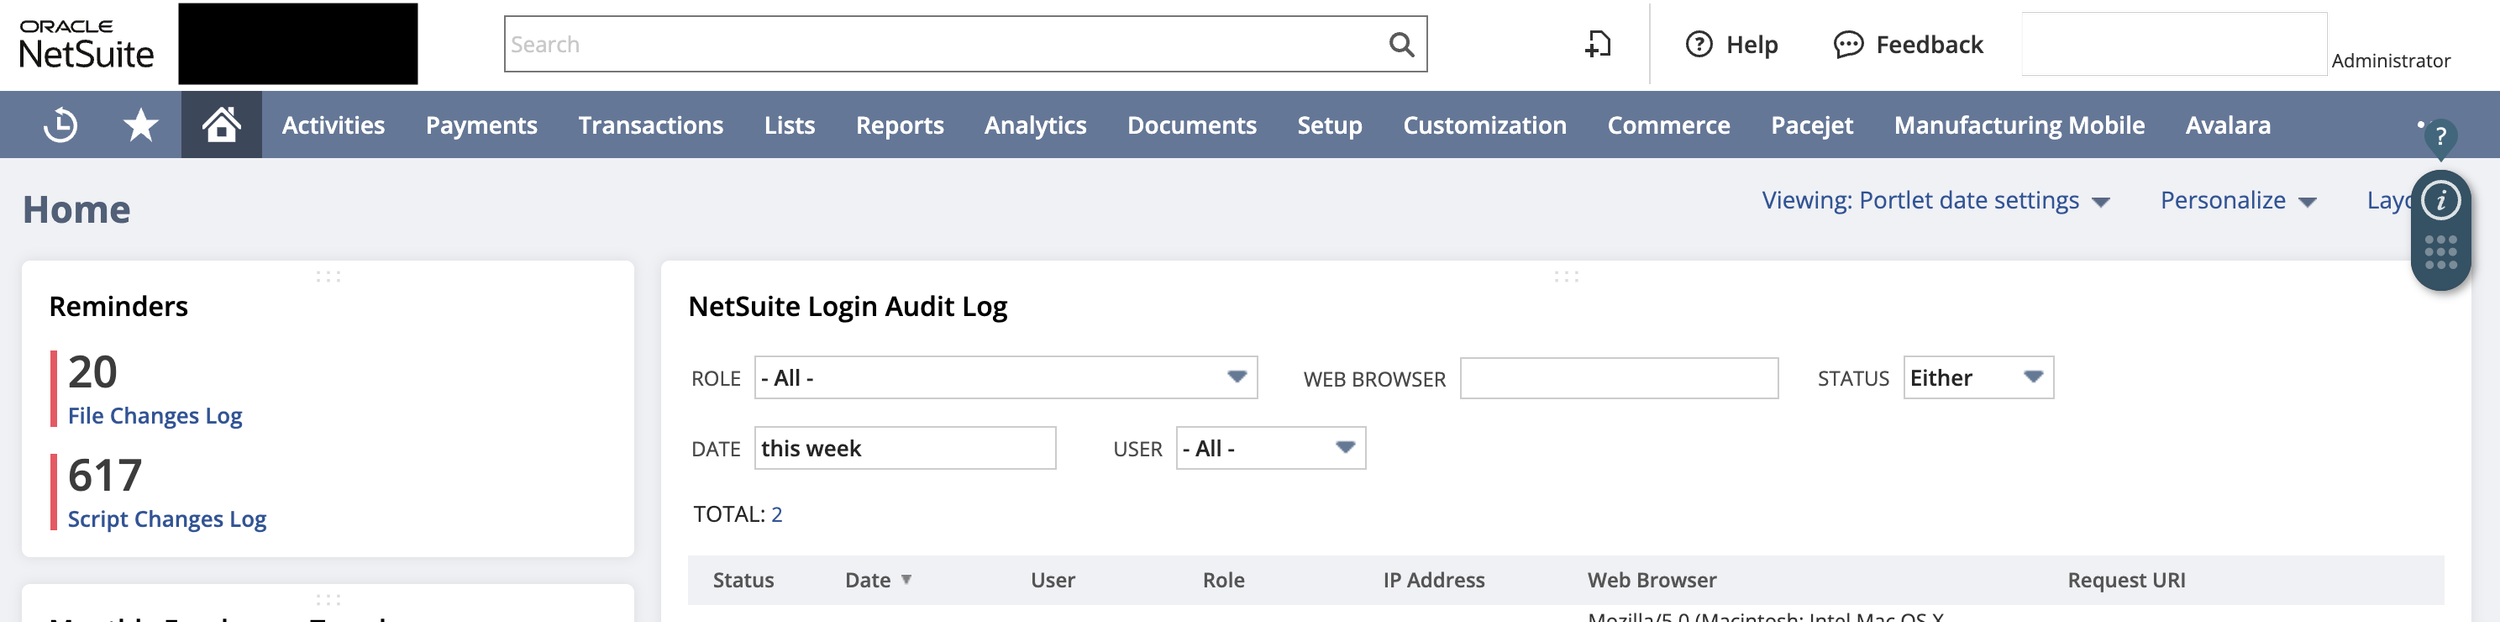Viewport: 2500px width, 622px height.
Task: Sort by IP Address column header
Action: [1433, 580]
